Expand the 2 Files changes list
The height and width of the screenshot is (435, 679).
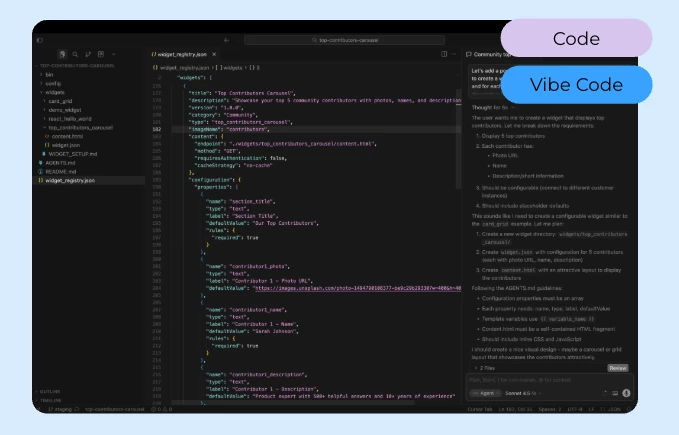pos(485,368)
